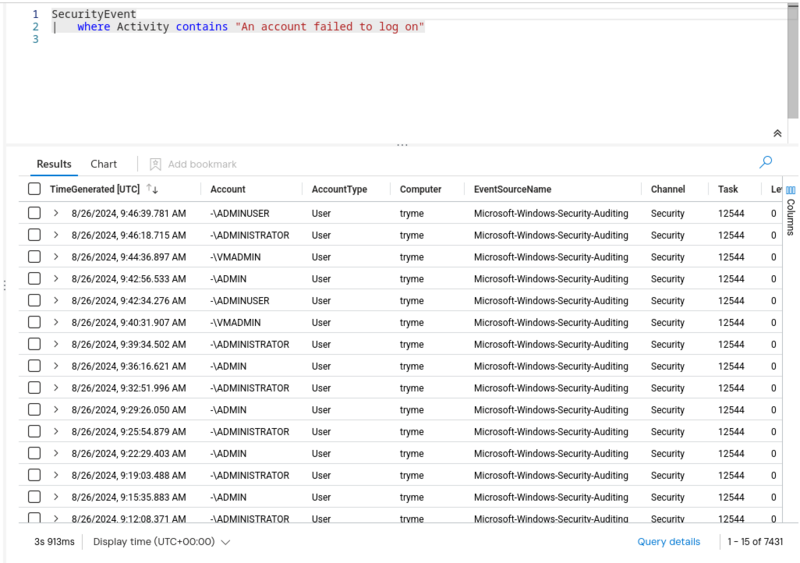Switch to the Results tab
Image resolution: width=800 pixels, height=563 pixels.
point(54,164)
